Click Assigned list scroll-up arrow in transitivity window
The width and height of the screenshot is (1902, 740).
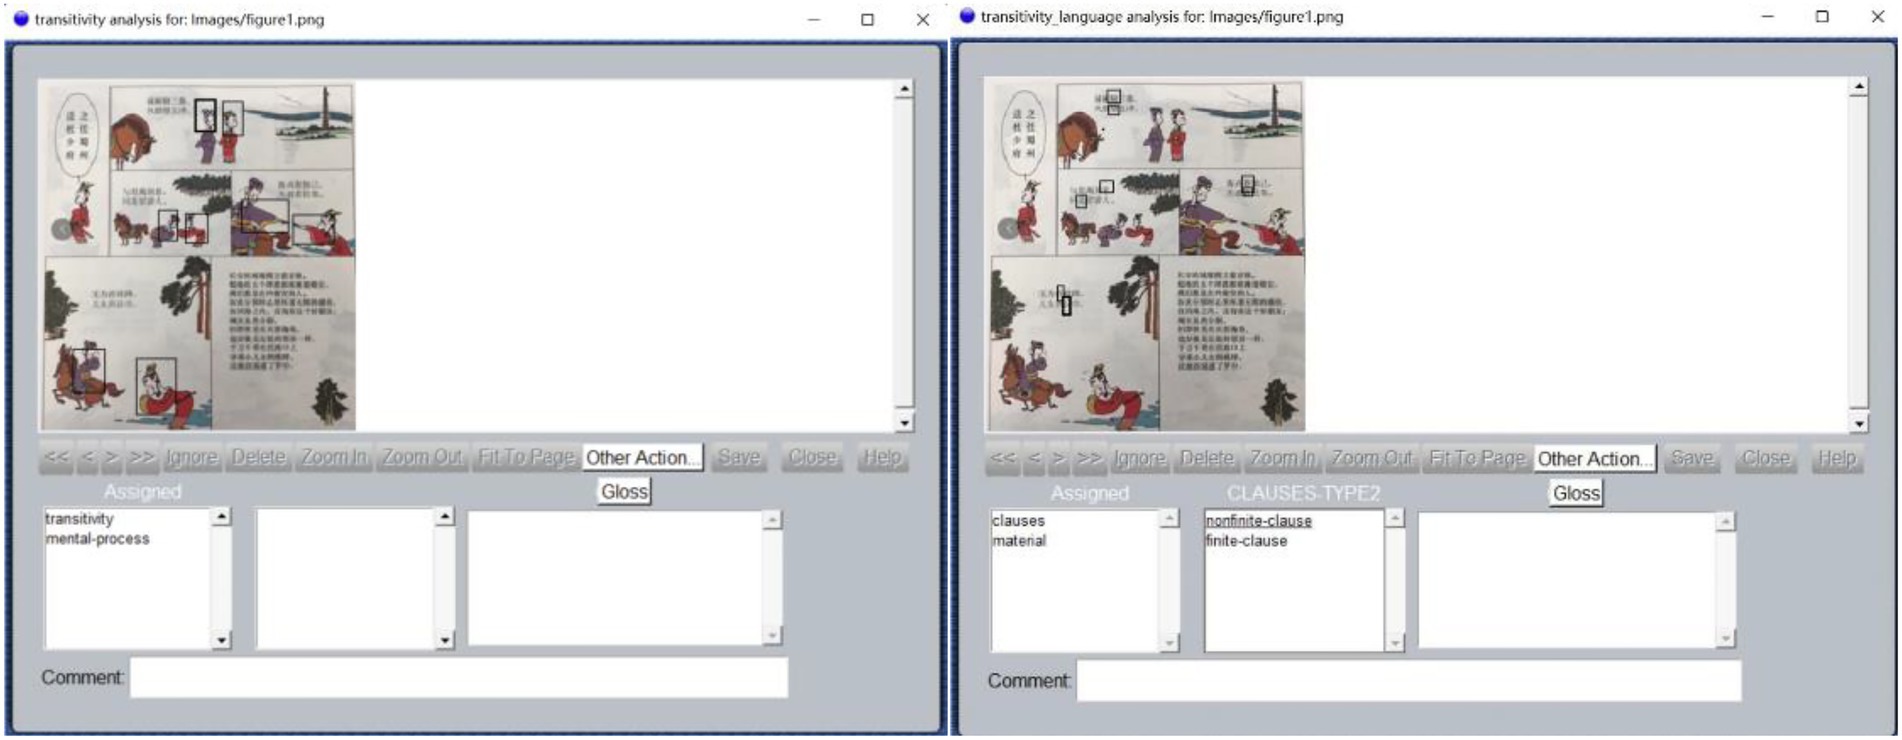(x=222, y=517)
